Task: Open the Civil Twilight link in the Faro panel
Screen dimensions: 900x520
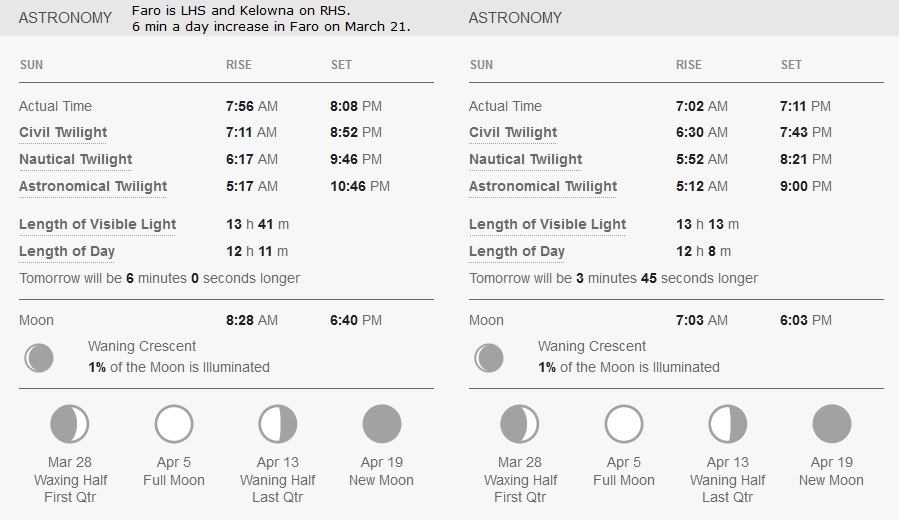Action: pos(63,133)
